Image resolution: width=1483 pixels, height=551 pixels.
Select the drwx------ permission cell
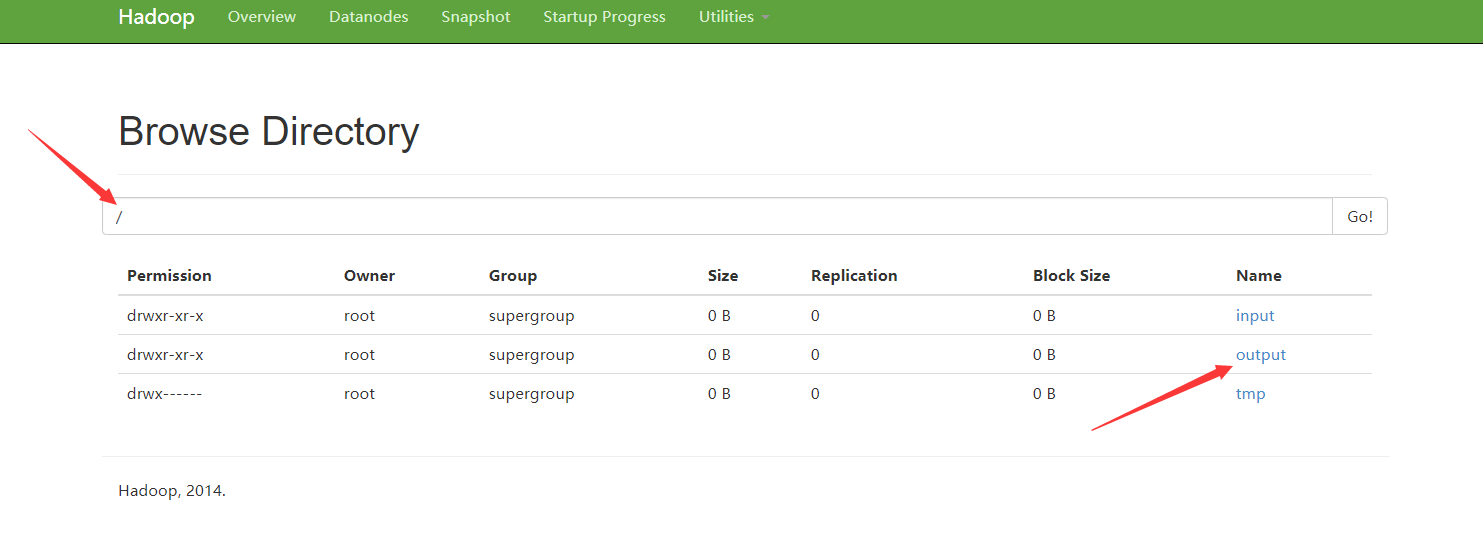coord(164,394)
